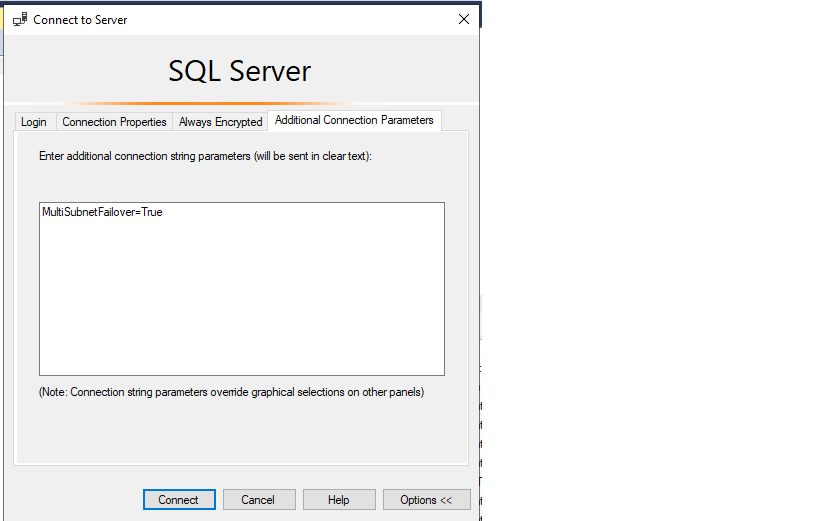Click the orange line under SQL Server
819x521 pixels.
click(210, 103)
